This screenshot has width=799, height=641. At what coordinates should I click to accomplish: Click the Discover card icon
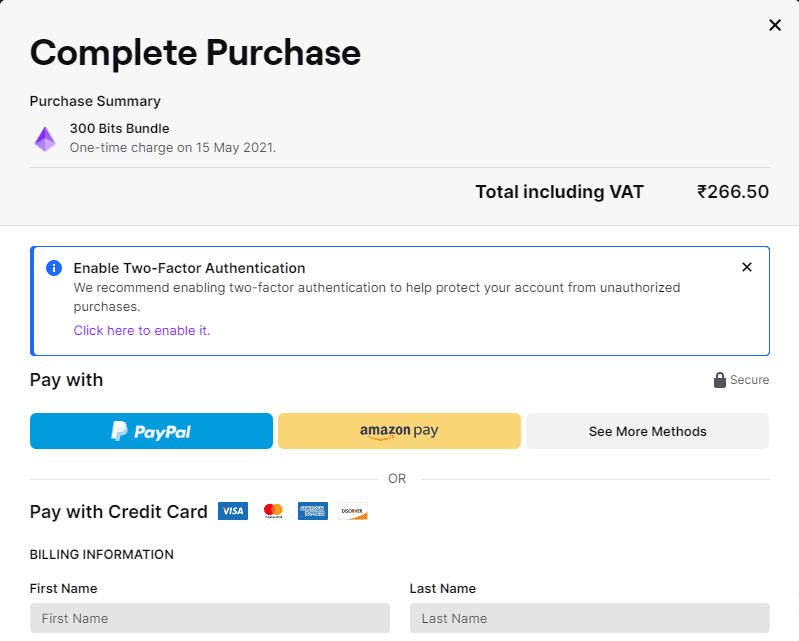click(352, 511)
